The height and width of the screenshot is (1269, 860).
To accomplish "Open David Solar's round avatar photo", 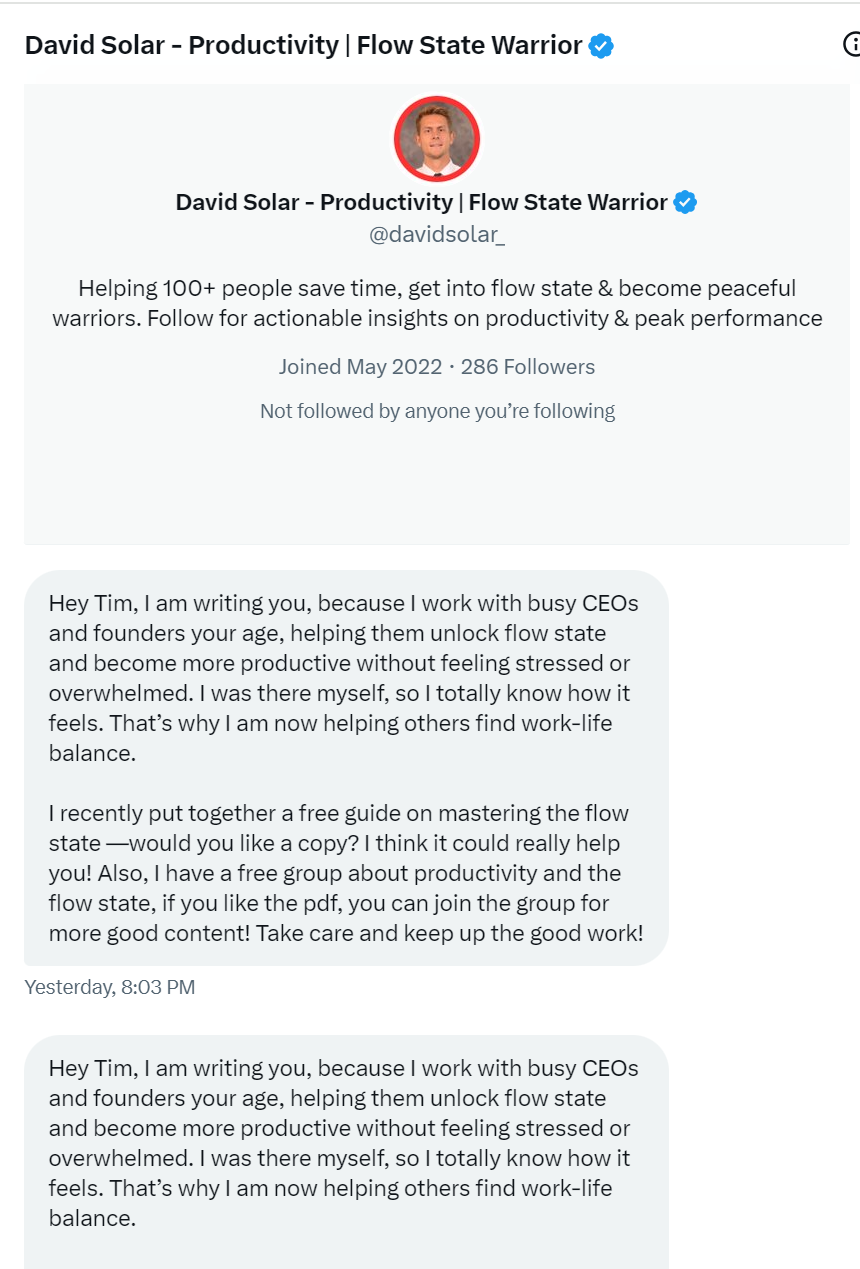I will point(437,139).
